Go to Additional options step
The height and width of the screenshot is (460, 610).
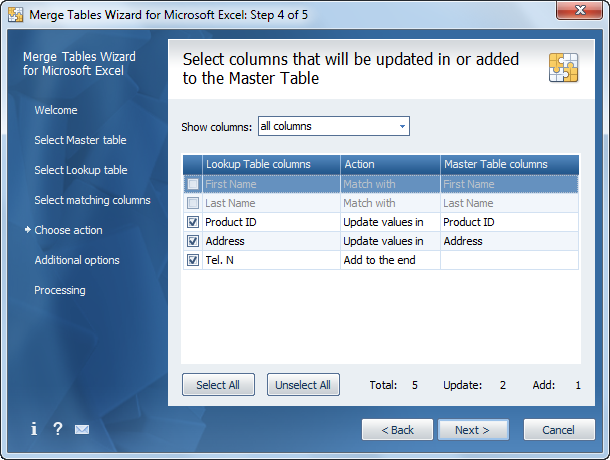click(77, 260)
